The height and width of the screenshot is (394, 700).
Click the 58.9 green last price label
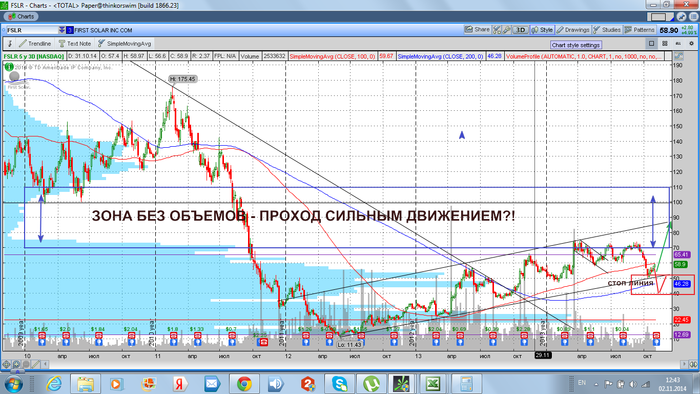click(680, 265)
